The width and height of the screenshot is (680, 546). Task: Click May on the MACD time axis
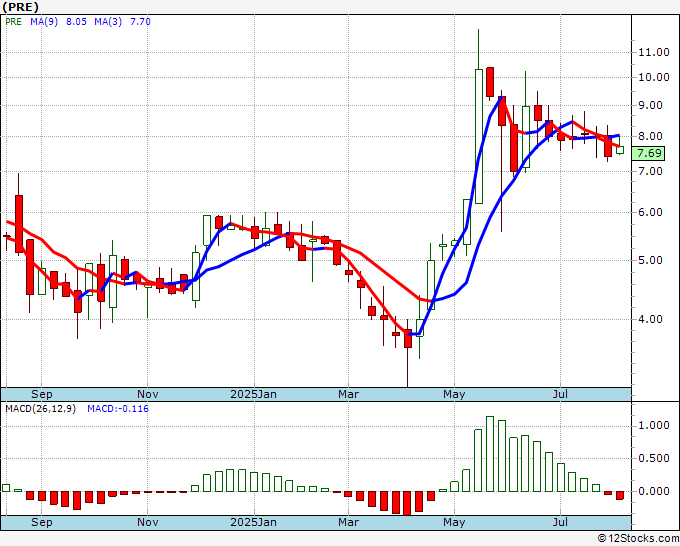click(454, 522)
